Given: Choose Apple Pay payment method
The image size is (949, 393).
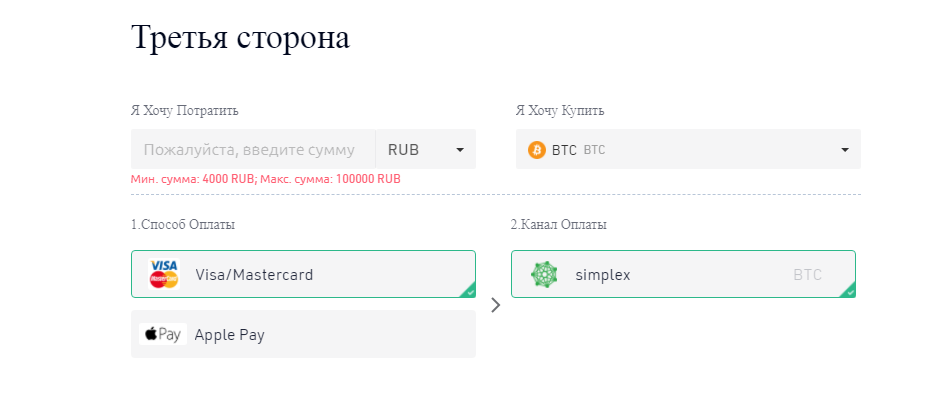Looking at the screenshot, I should coord(303,334).
